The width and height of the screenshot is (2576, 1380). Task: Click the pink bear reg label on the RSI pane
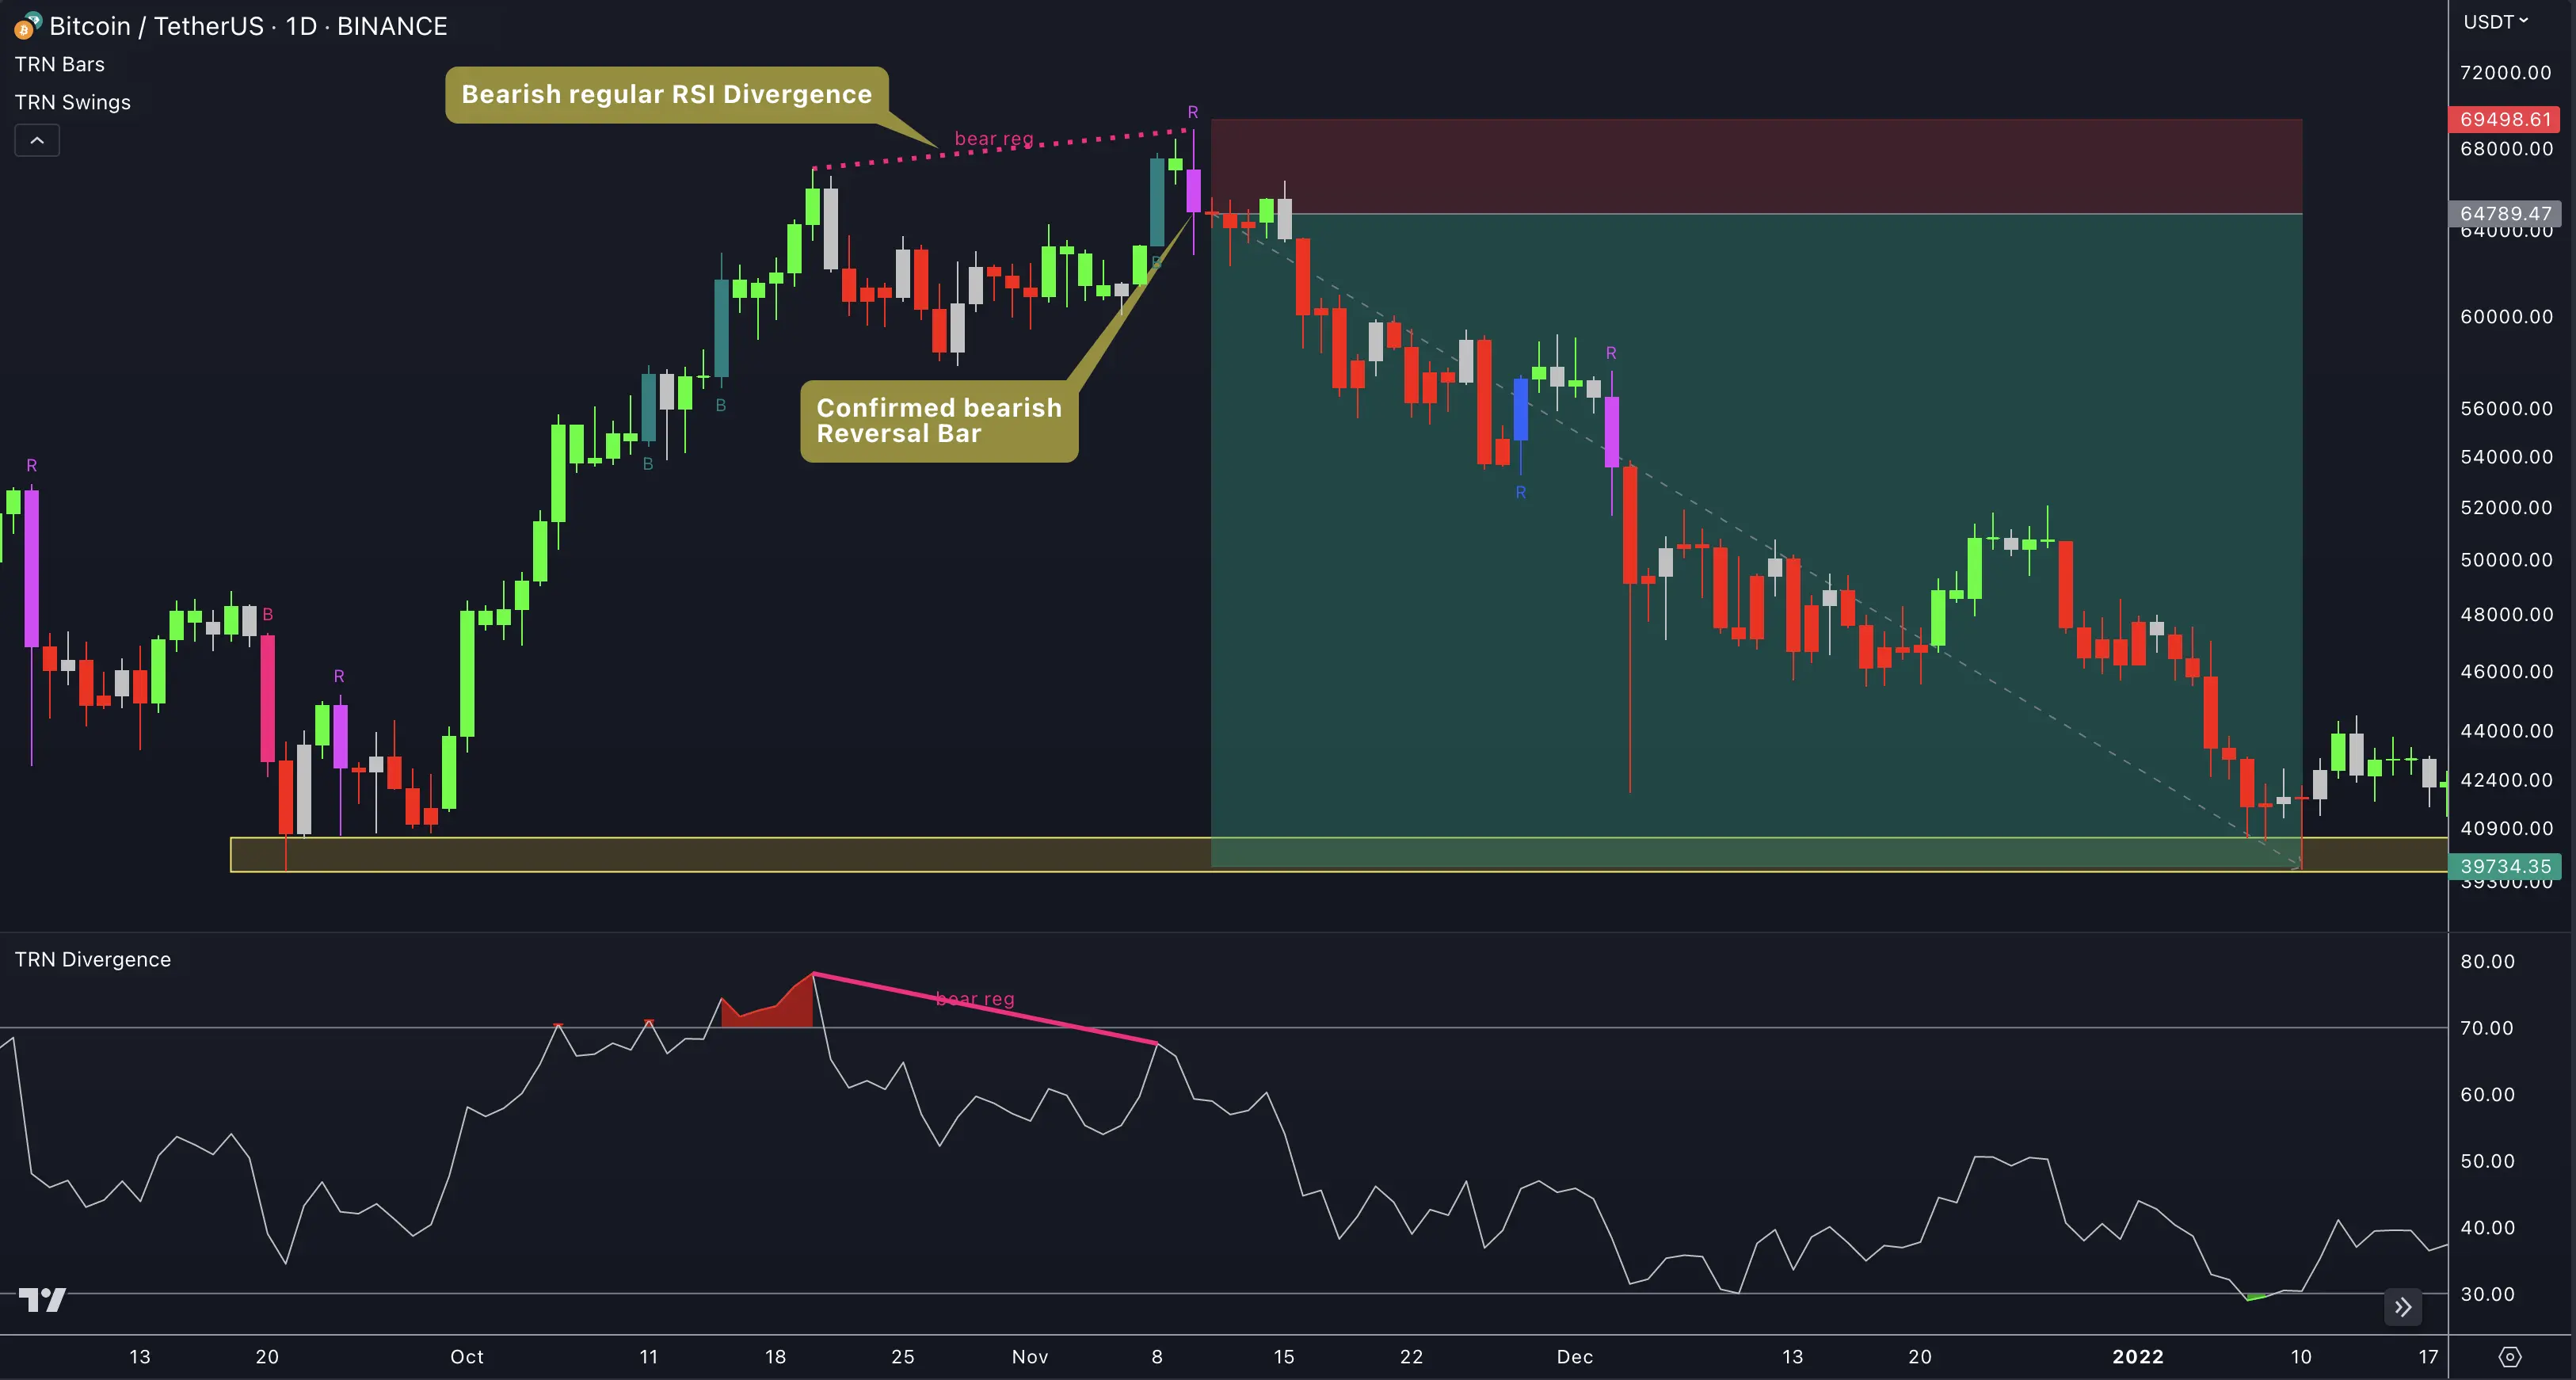click(975, 998)
